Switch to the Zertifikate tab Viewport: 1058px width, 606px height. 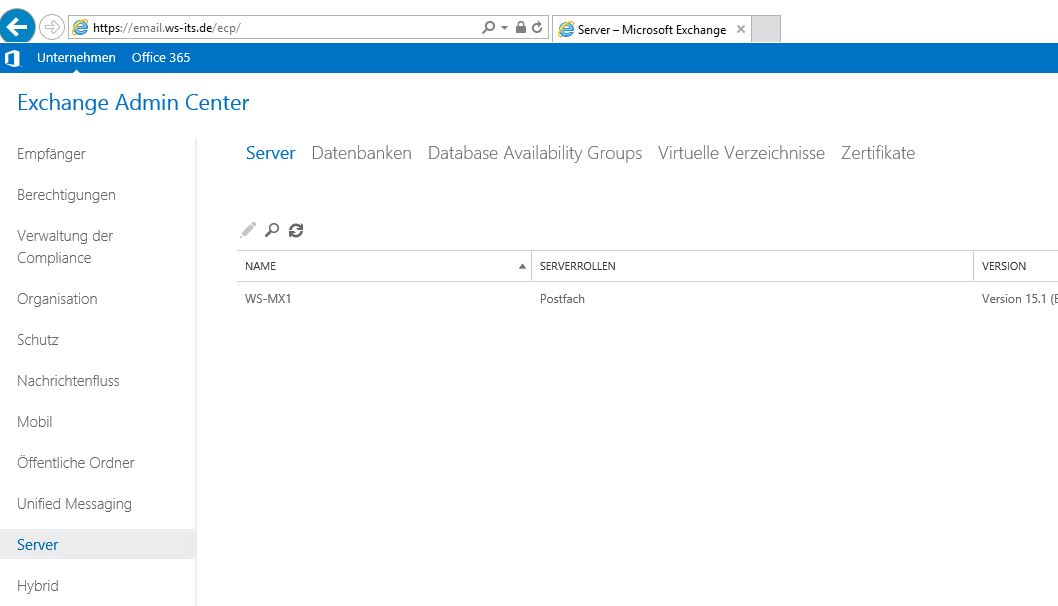[878, 153]
